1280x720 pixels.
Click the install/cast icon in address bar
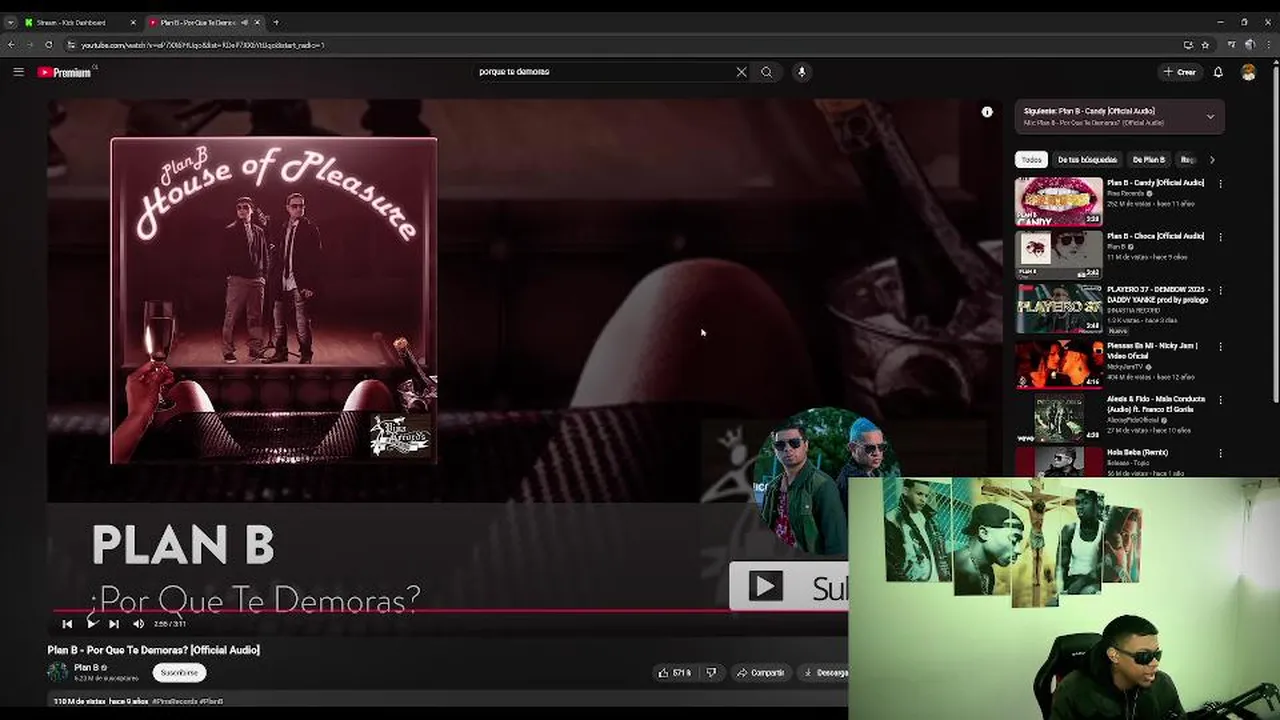pyautogui.click(x=1188, y=45)
